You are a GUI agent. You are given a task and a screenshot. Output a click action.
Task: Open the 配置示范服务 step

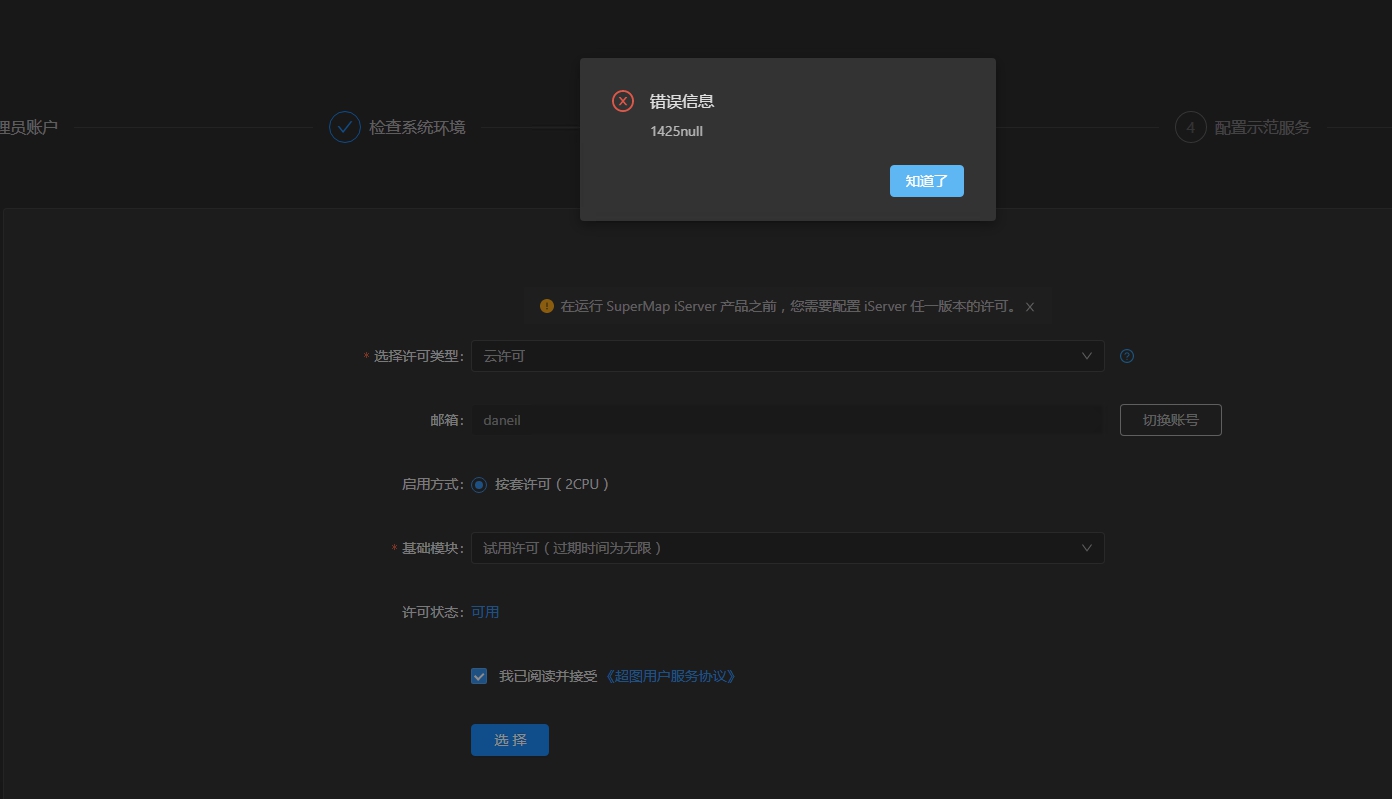click(1262, 128)
